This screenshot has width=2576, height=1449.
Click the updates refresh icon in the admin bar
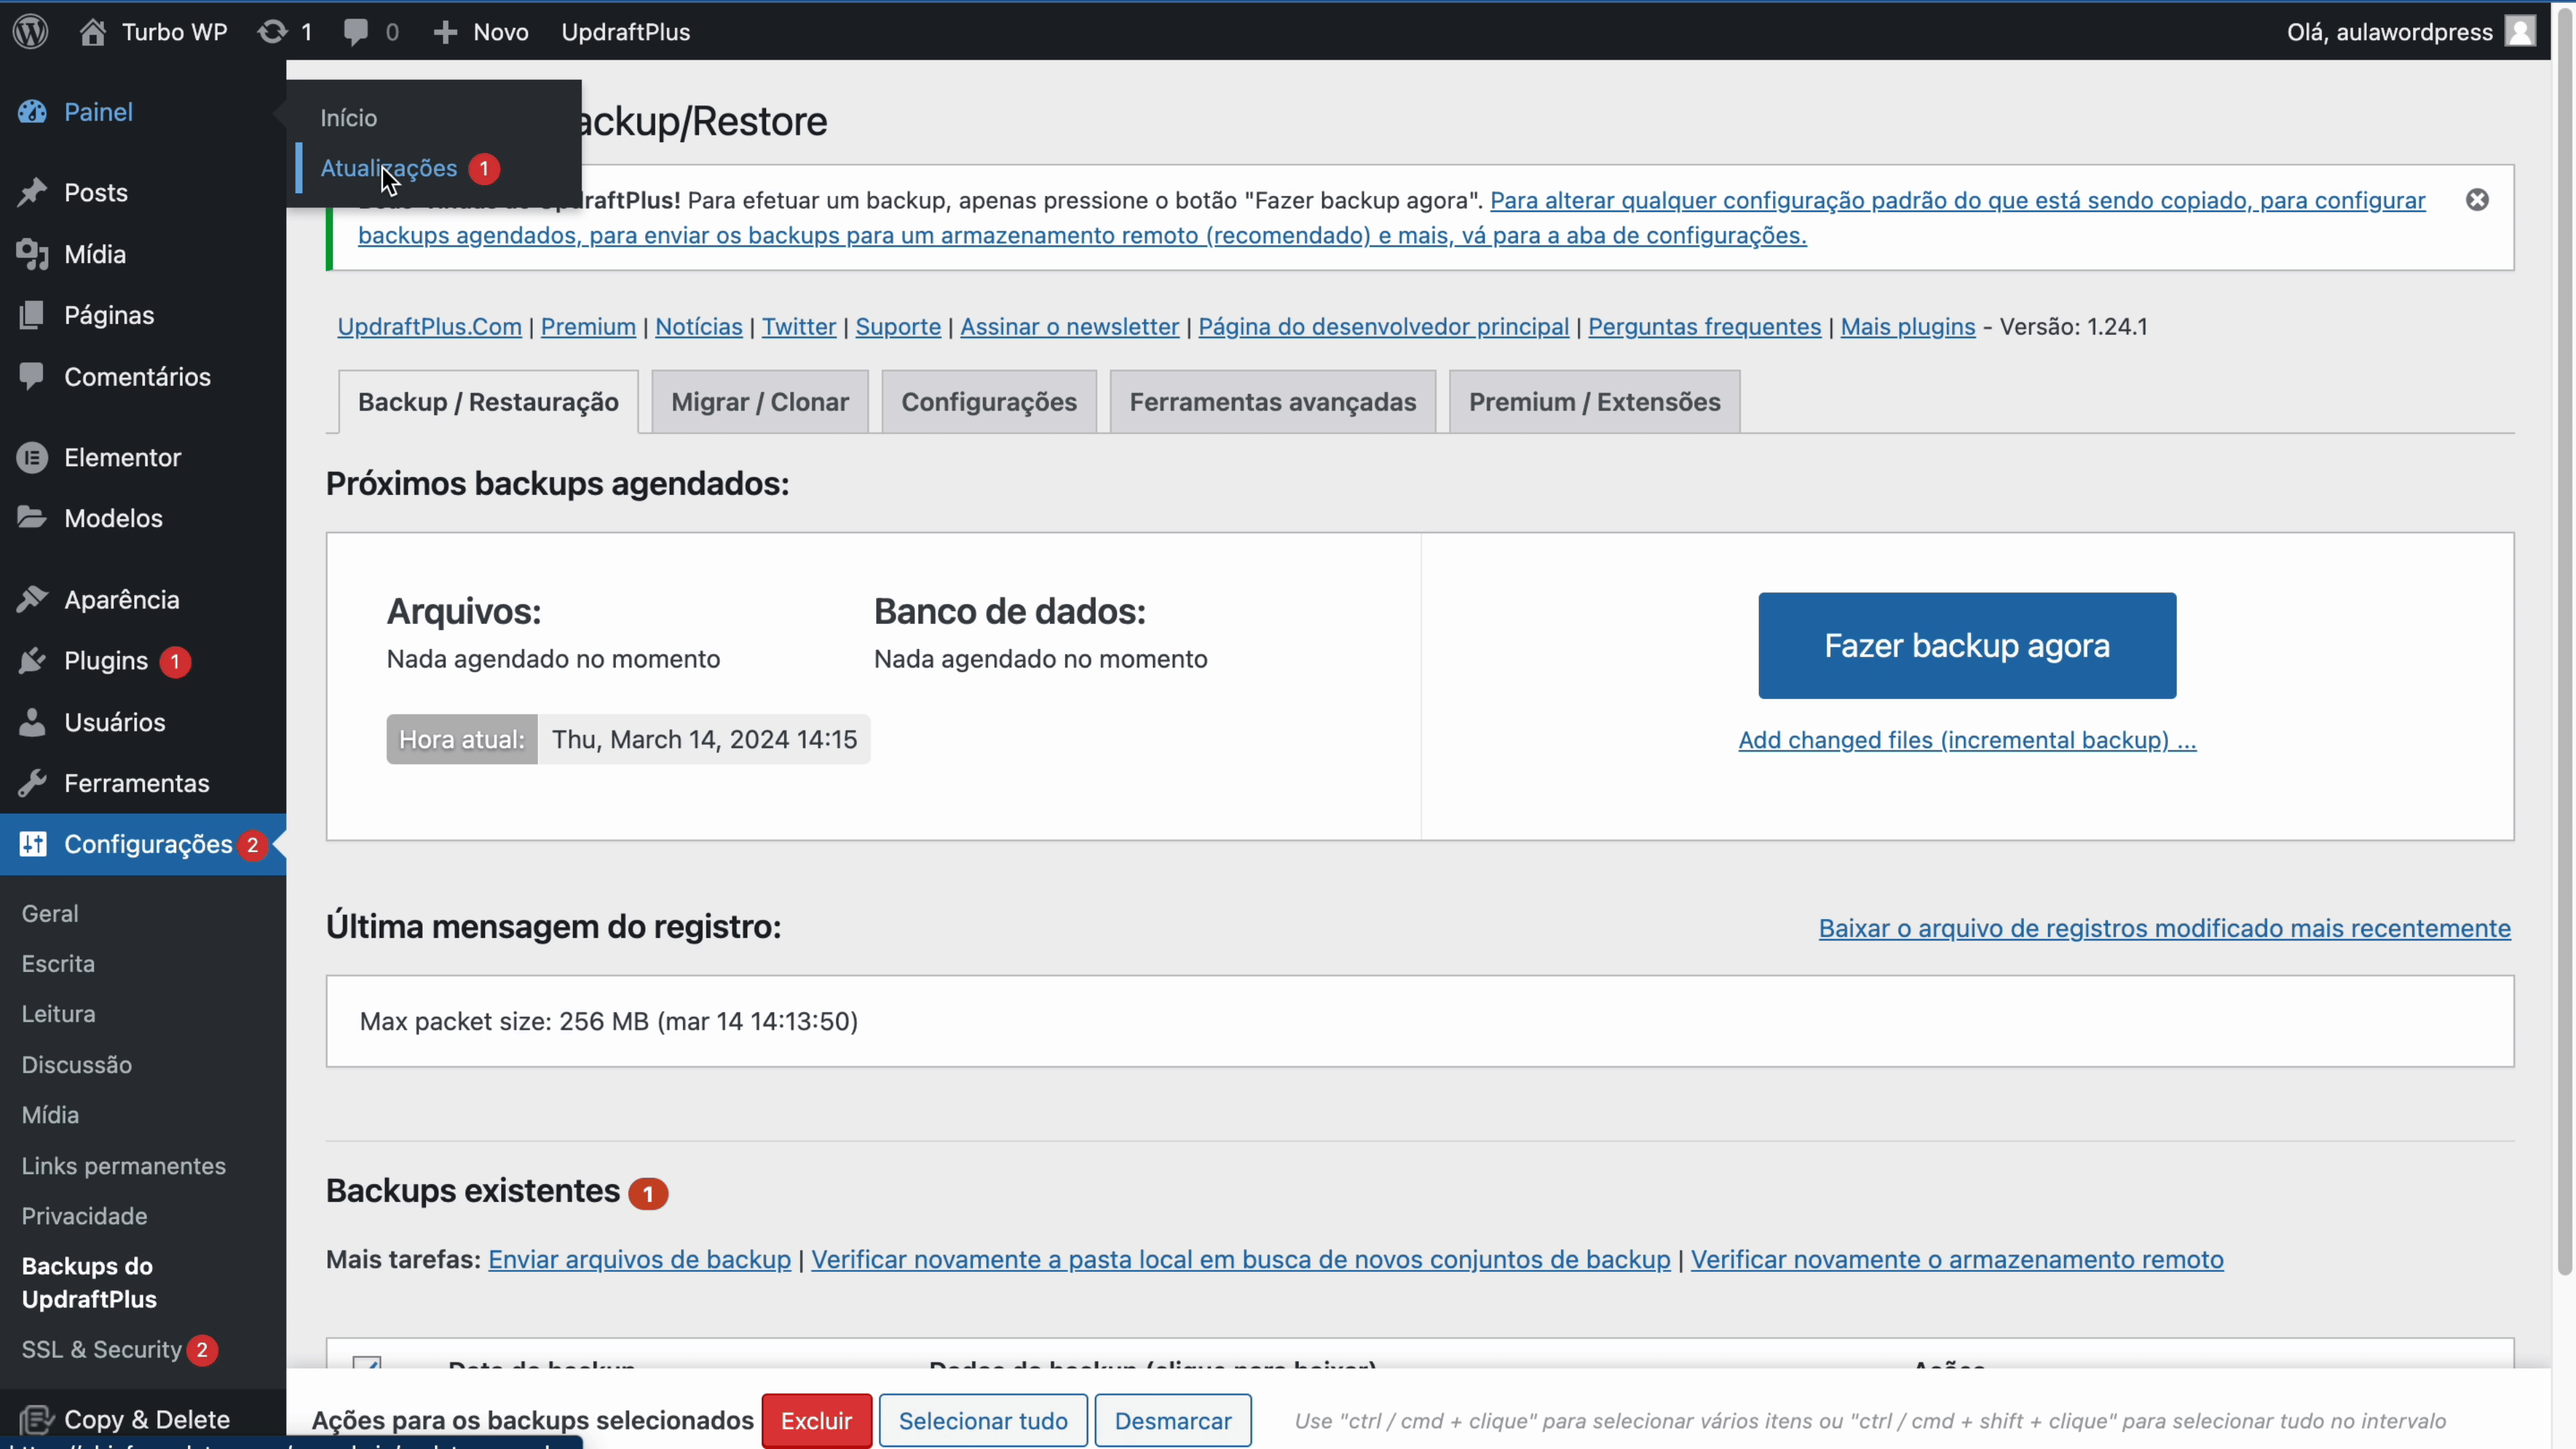click(272, 32)
